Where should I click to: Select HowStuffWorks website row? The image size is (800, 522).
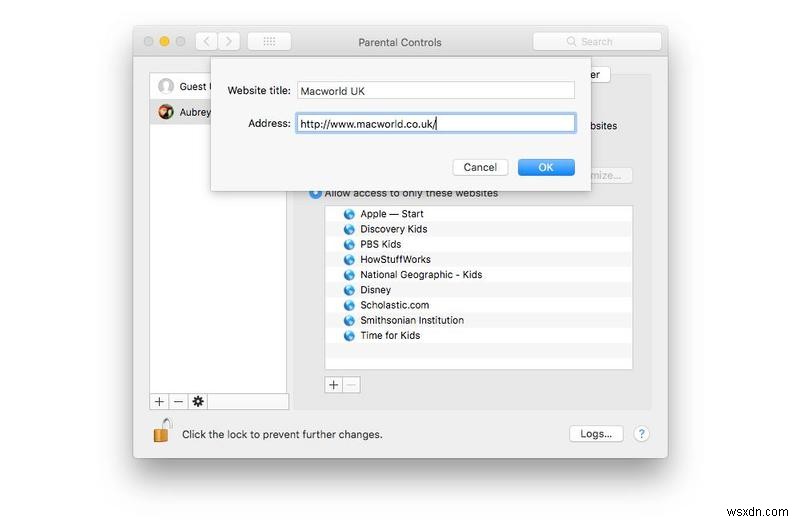click(x=479, y=259)
